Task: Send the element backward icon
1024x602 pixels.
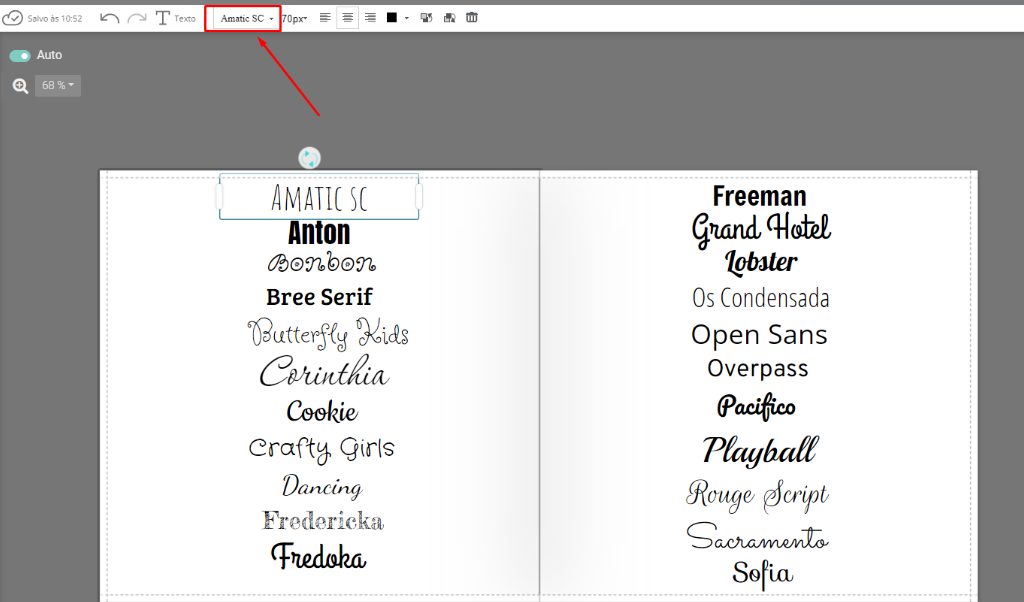Action: tap(449, 18)
